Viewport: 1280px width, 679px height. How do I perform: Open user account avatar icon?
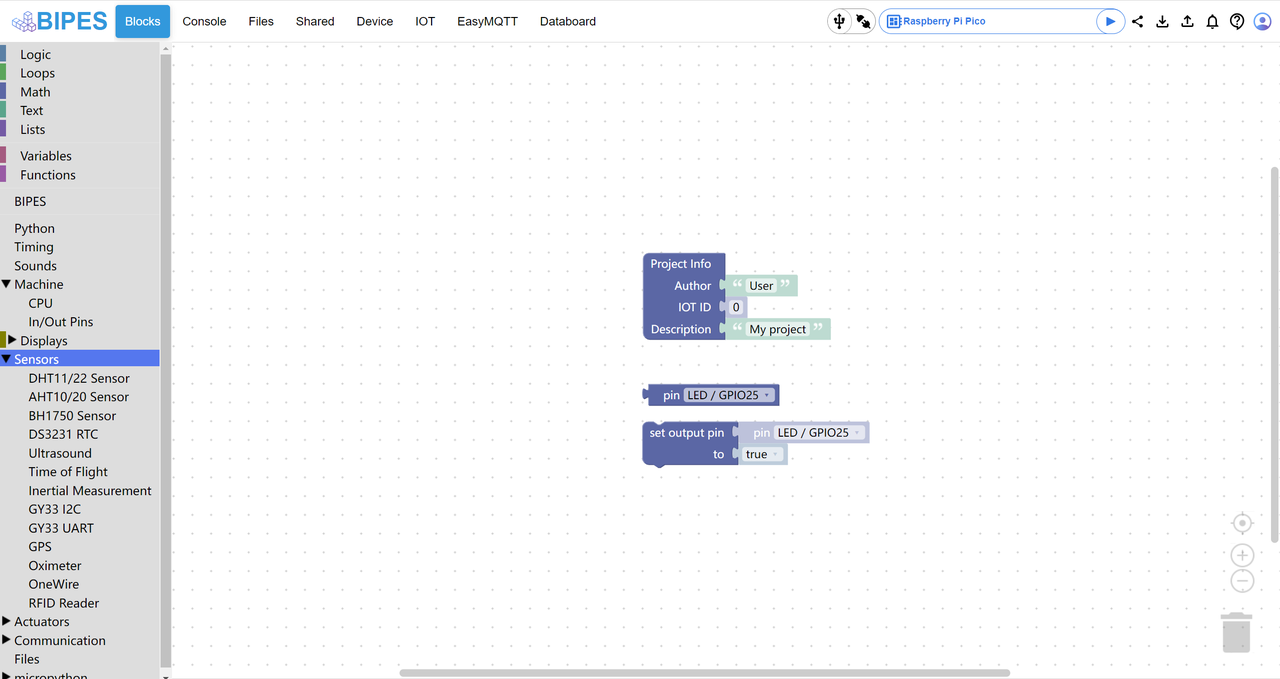1262,21
